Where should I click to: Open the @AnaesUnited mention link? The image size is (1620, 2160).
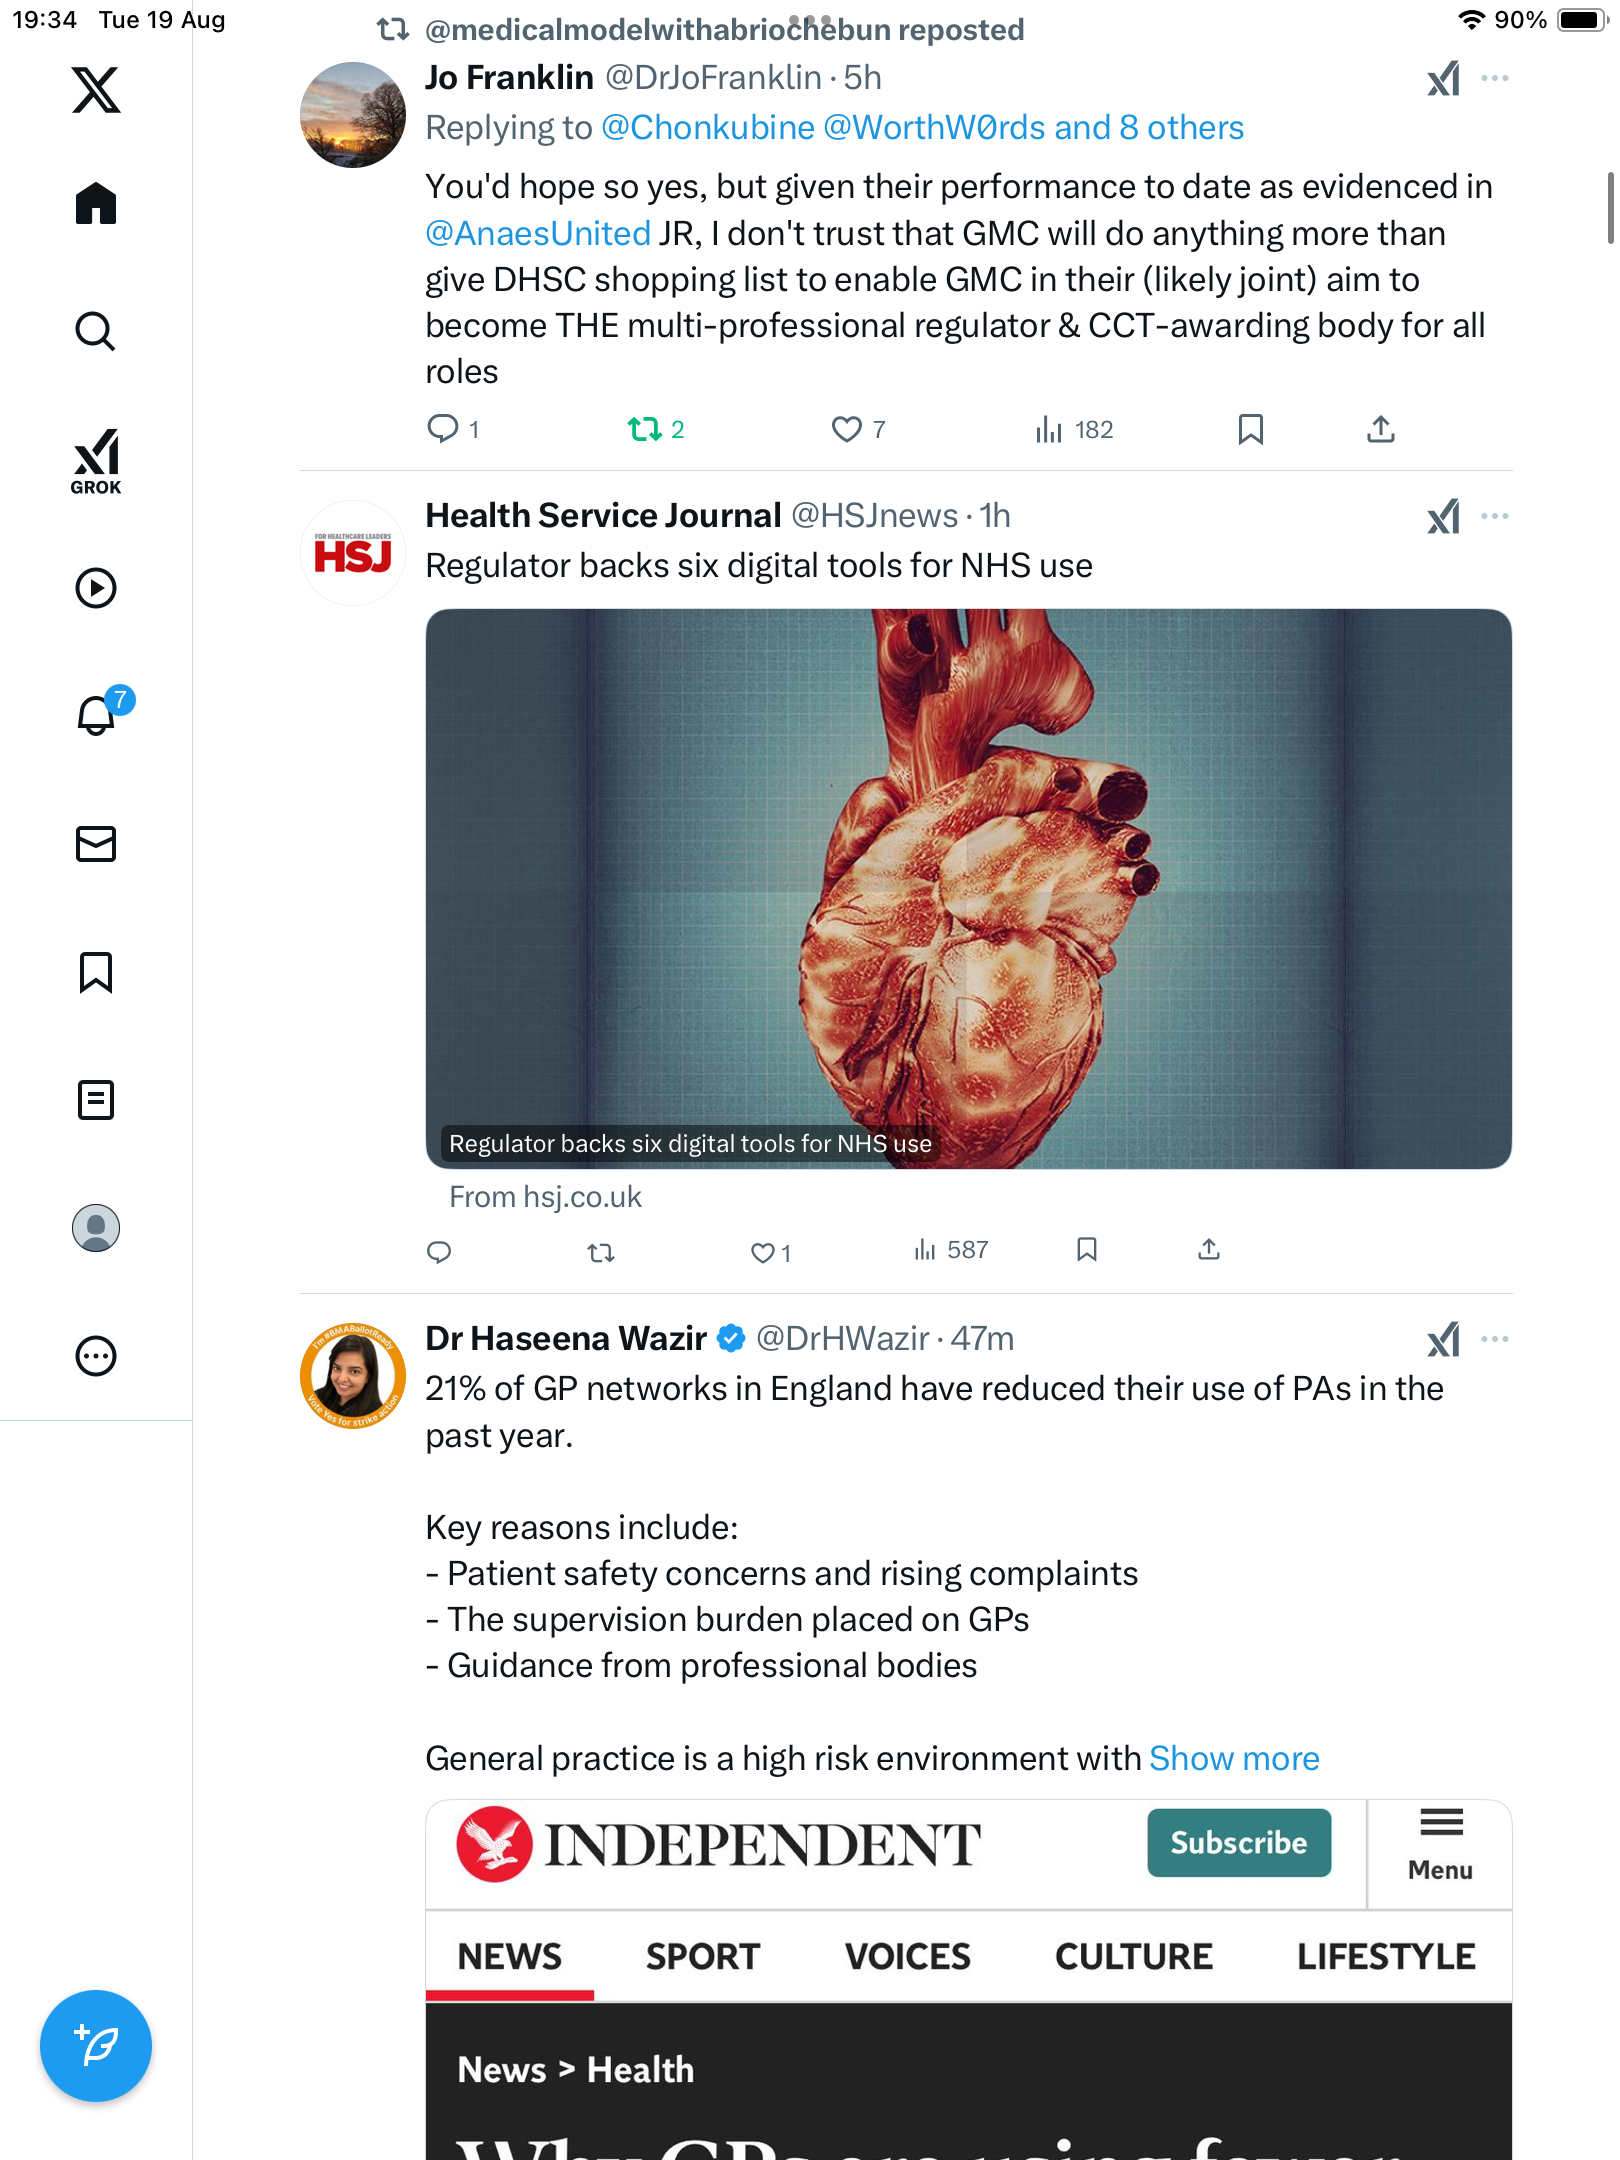coord(538,234)
